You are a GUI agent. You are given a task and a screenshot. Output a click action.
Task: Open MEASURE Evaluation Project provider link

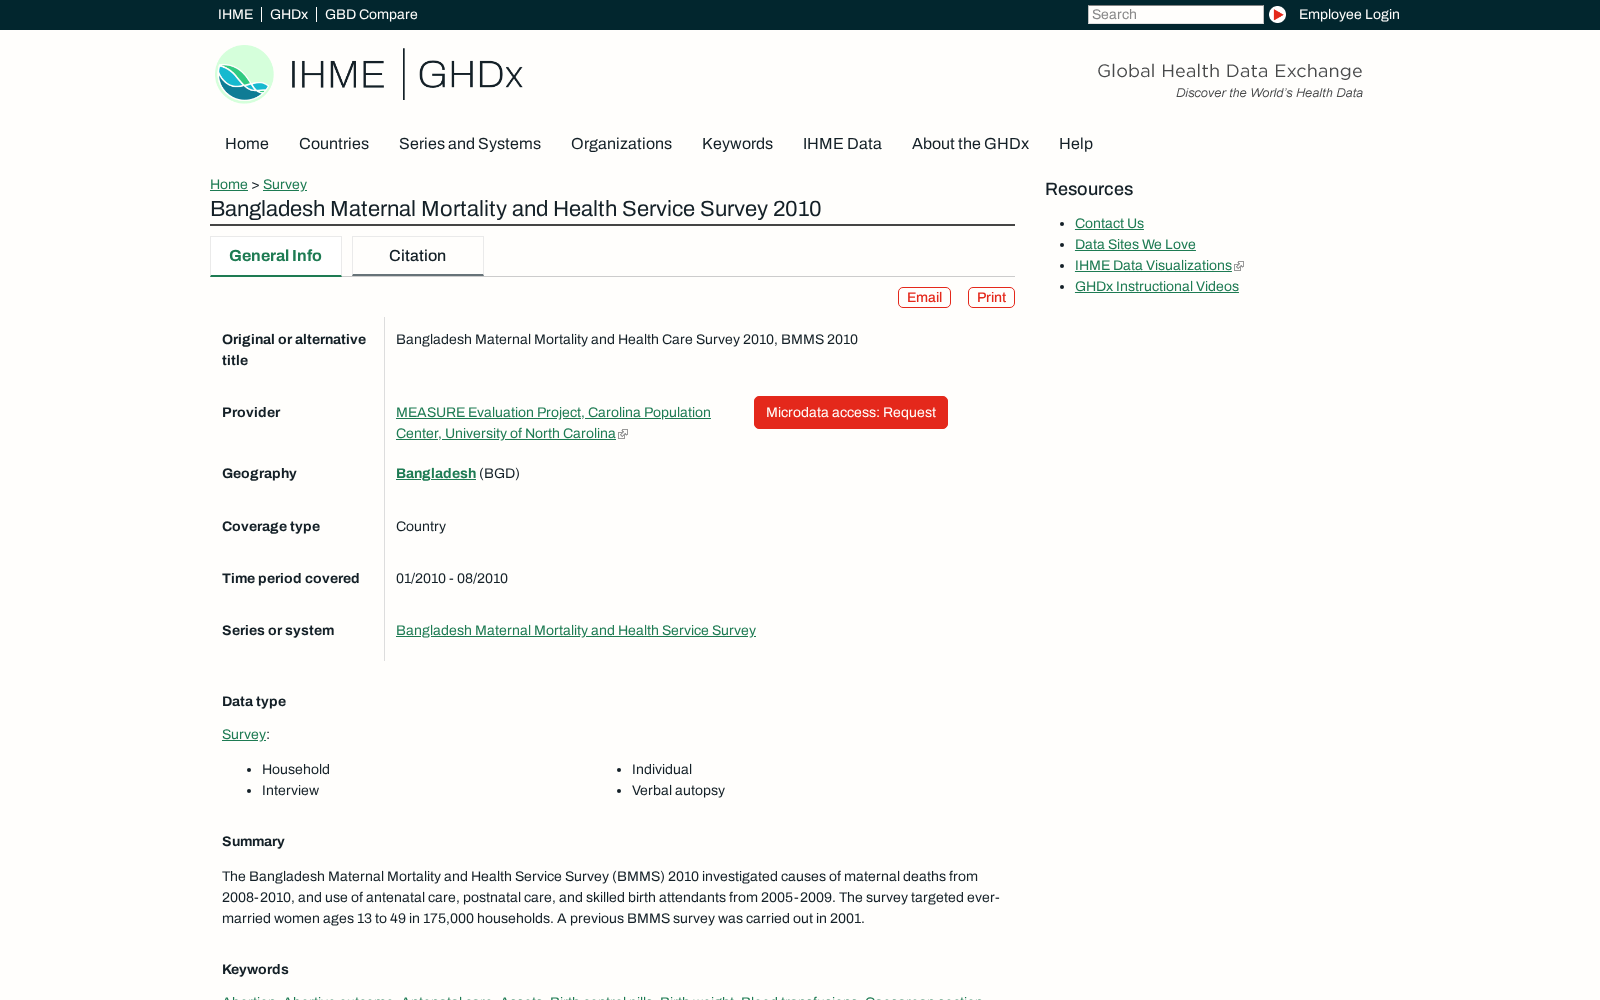click(x=553, y=423)
